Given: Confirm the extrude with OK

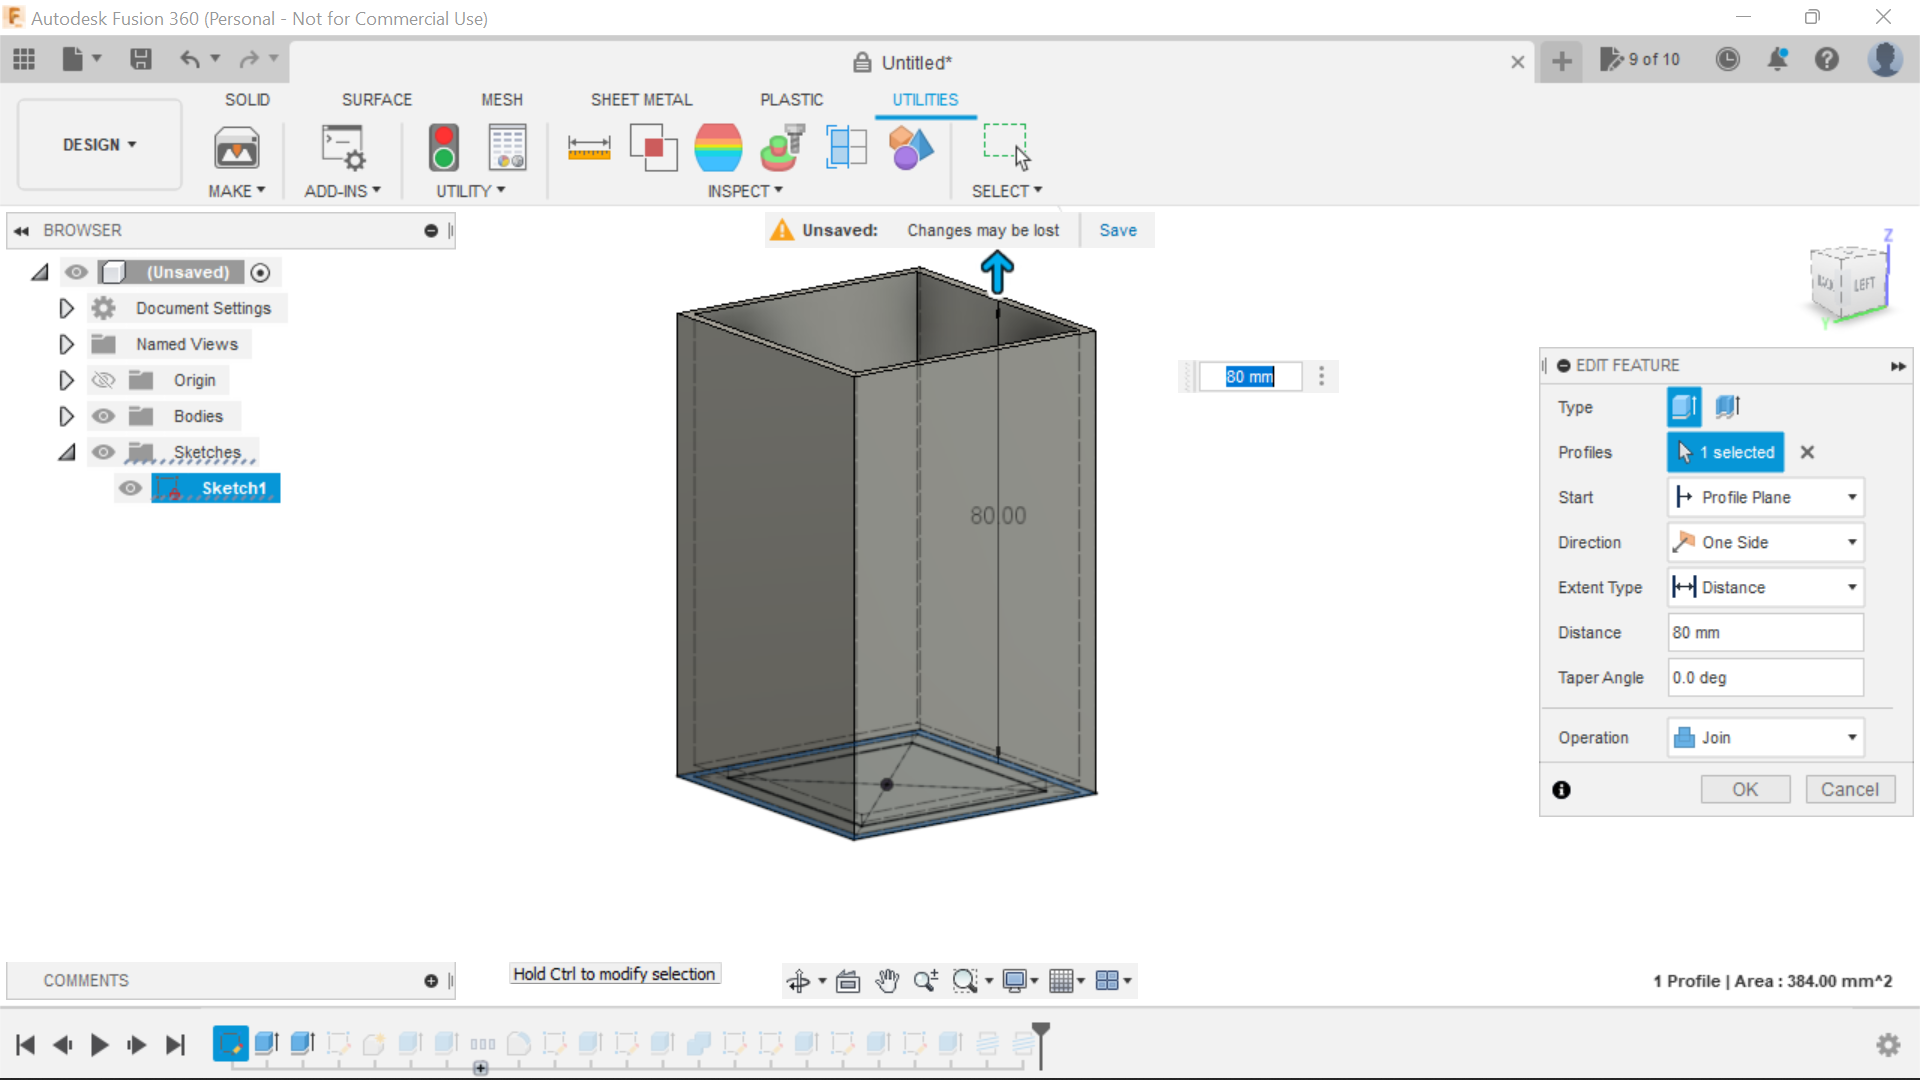Looking at the screenshot, I should tap(1744, 789).
